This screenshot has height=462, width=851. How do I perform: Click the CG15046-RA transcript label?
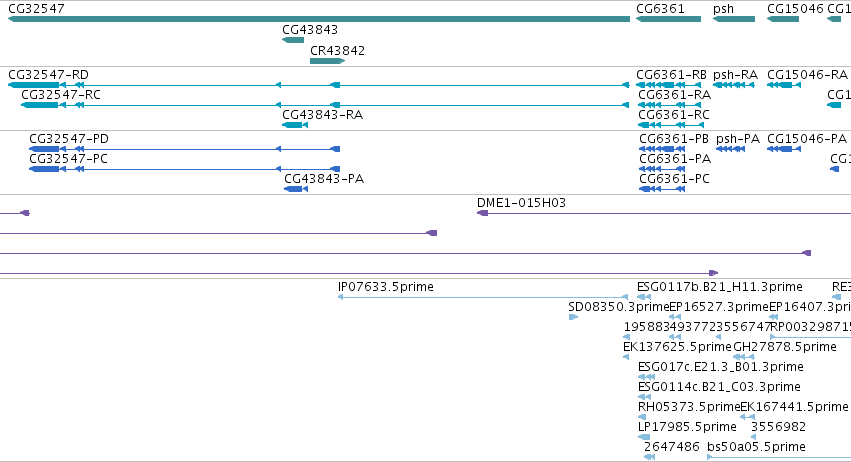pyautogui.click(x=808, y=74)
